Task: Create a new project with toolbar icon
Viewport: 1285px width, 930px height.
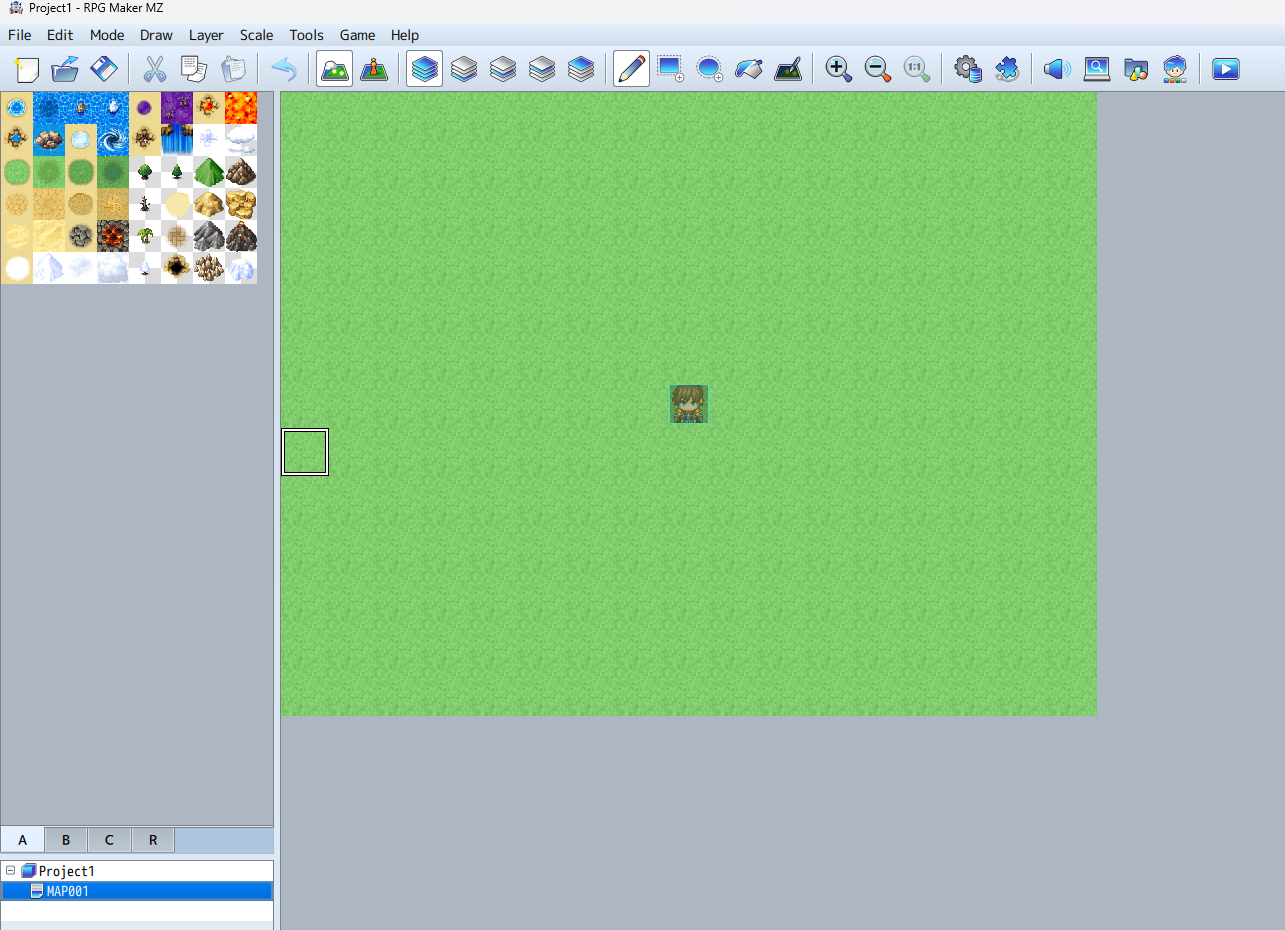Action: click(x=27, y=69)
